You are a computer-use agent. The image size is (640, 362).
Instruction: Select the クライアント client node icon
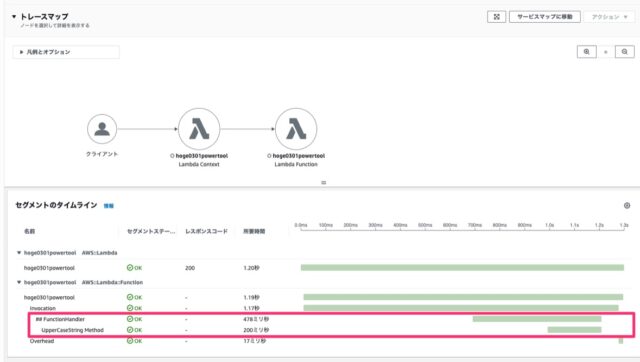pos(102,129)
